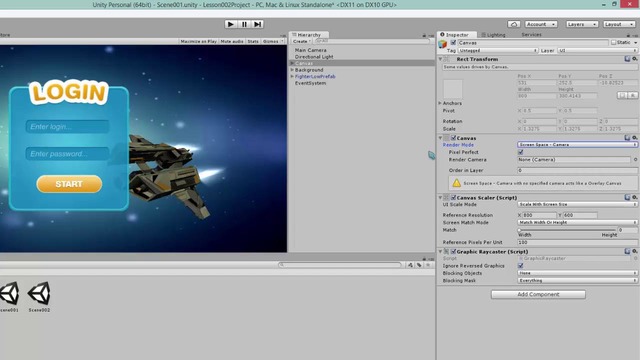This screenshot has width=640, height=360.
Task: Toggle Graphic Raycaster component enabled checkbox
Action: (x=453, y=251)
